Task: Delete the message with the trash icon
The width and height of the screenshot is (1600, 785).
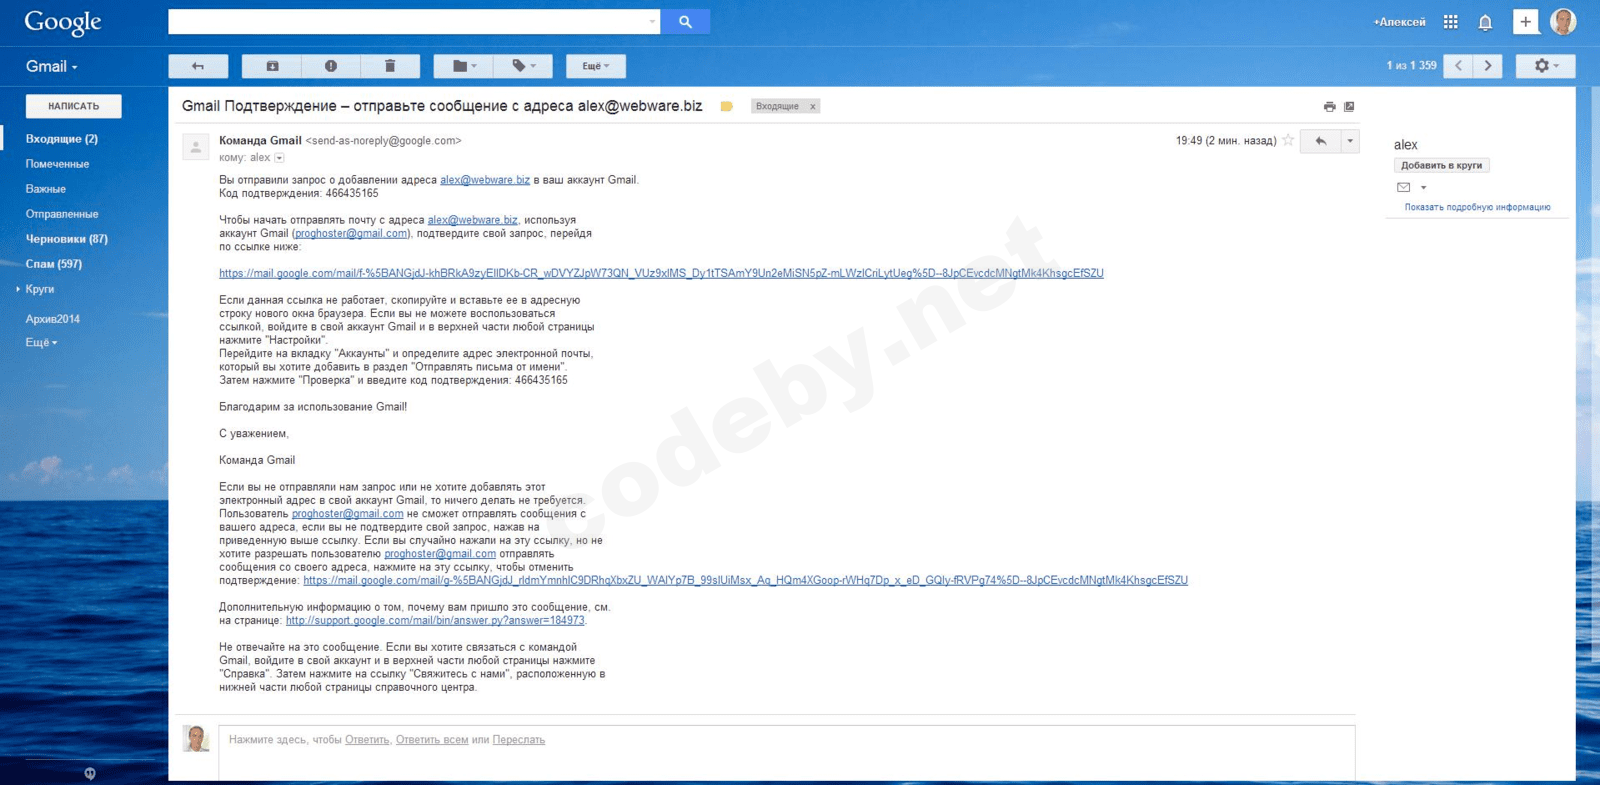Action: point(390,66)
